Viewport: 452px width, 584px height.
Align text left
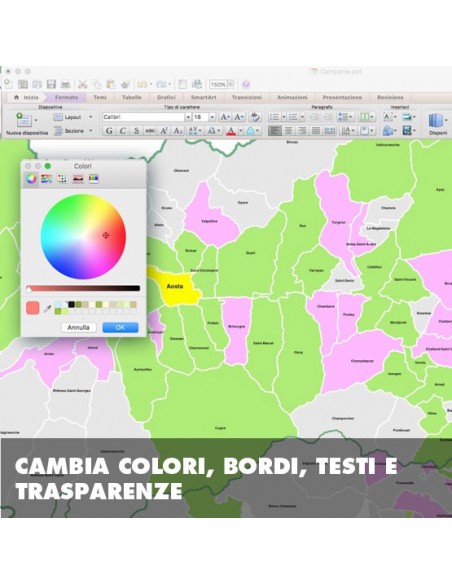pyautogui.click(x=275, y=131)
